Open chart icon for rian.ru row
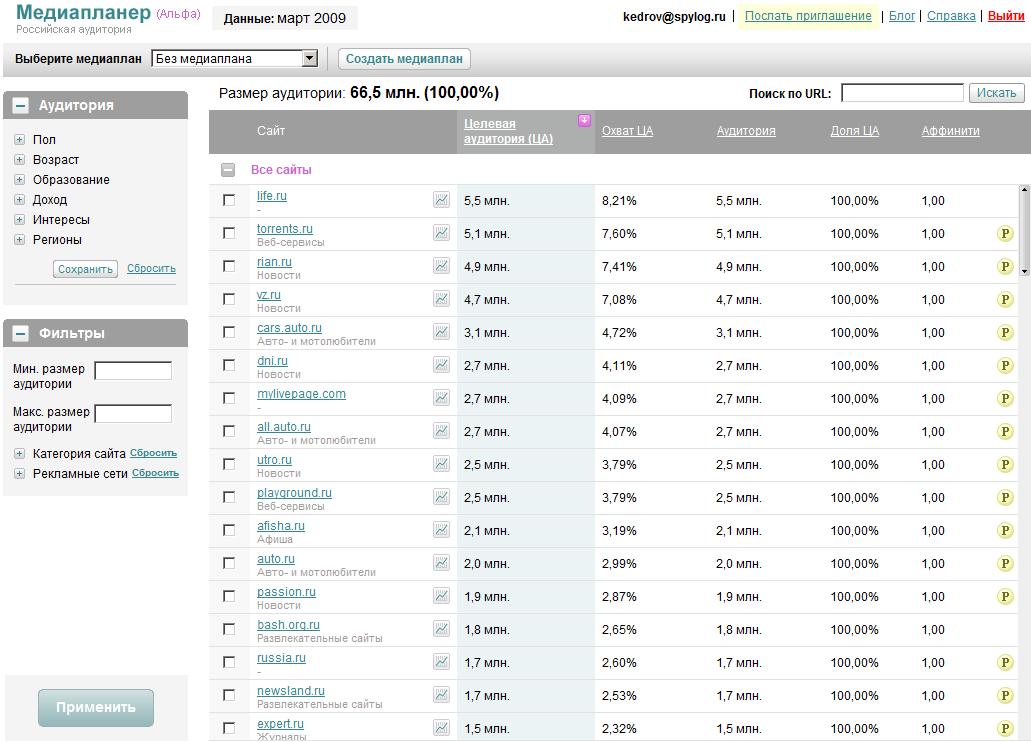 [441, 265]
